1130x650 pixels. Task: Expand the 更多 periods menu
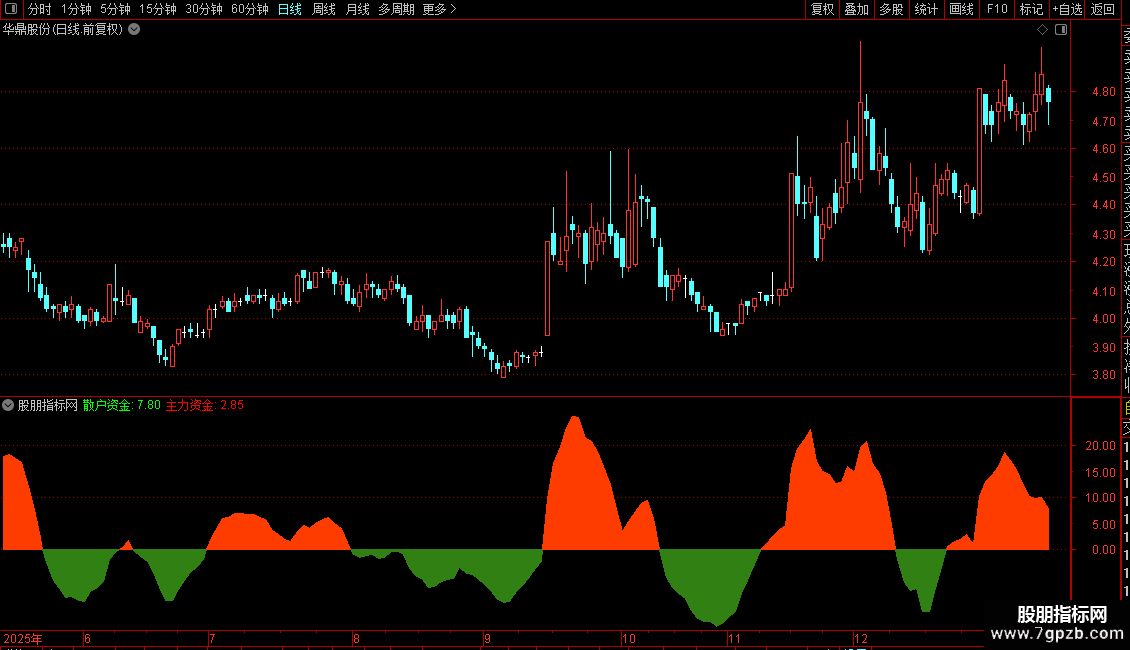(440, 9)
